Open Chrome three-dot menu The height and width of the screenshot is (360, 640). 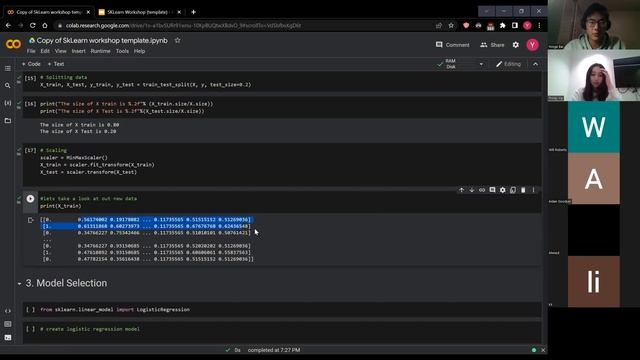coord(539,25)
